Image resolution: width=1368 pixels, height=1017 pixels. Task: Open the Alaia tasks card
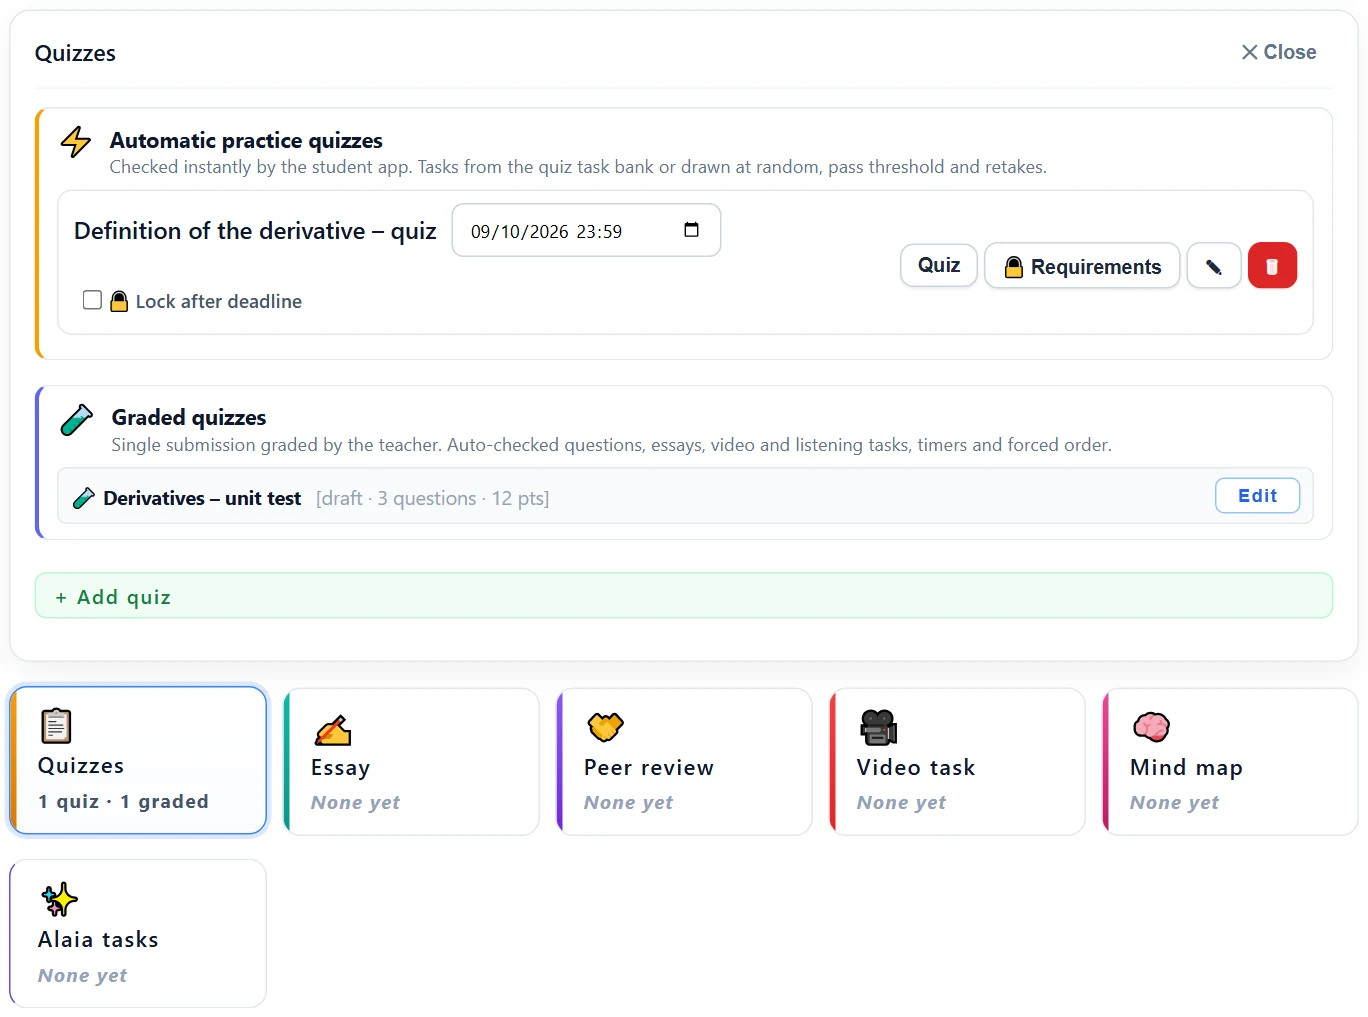click(x=138, y=933)
